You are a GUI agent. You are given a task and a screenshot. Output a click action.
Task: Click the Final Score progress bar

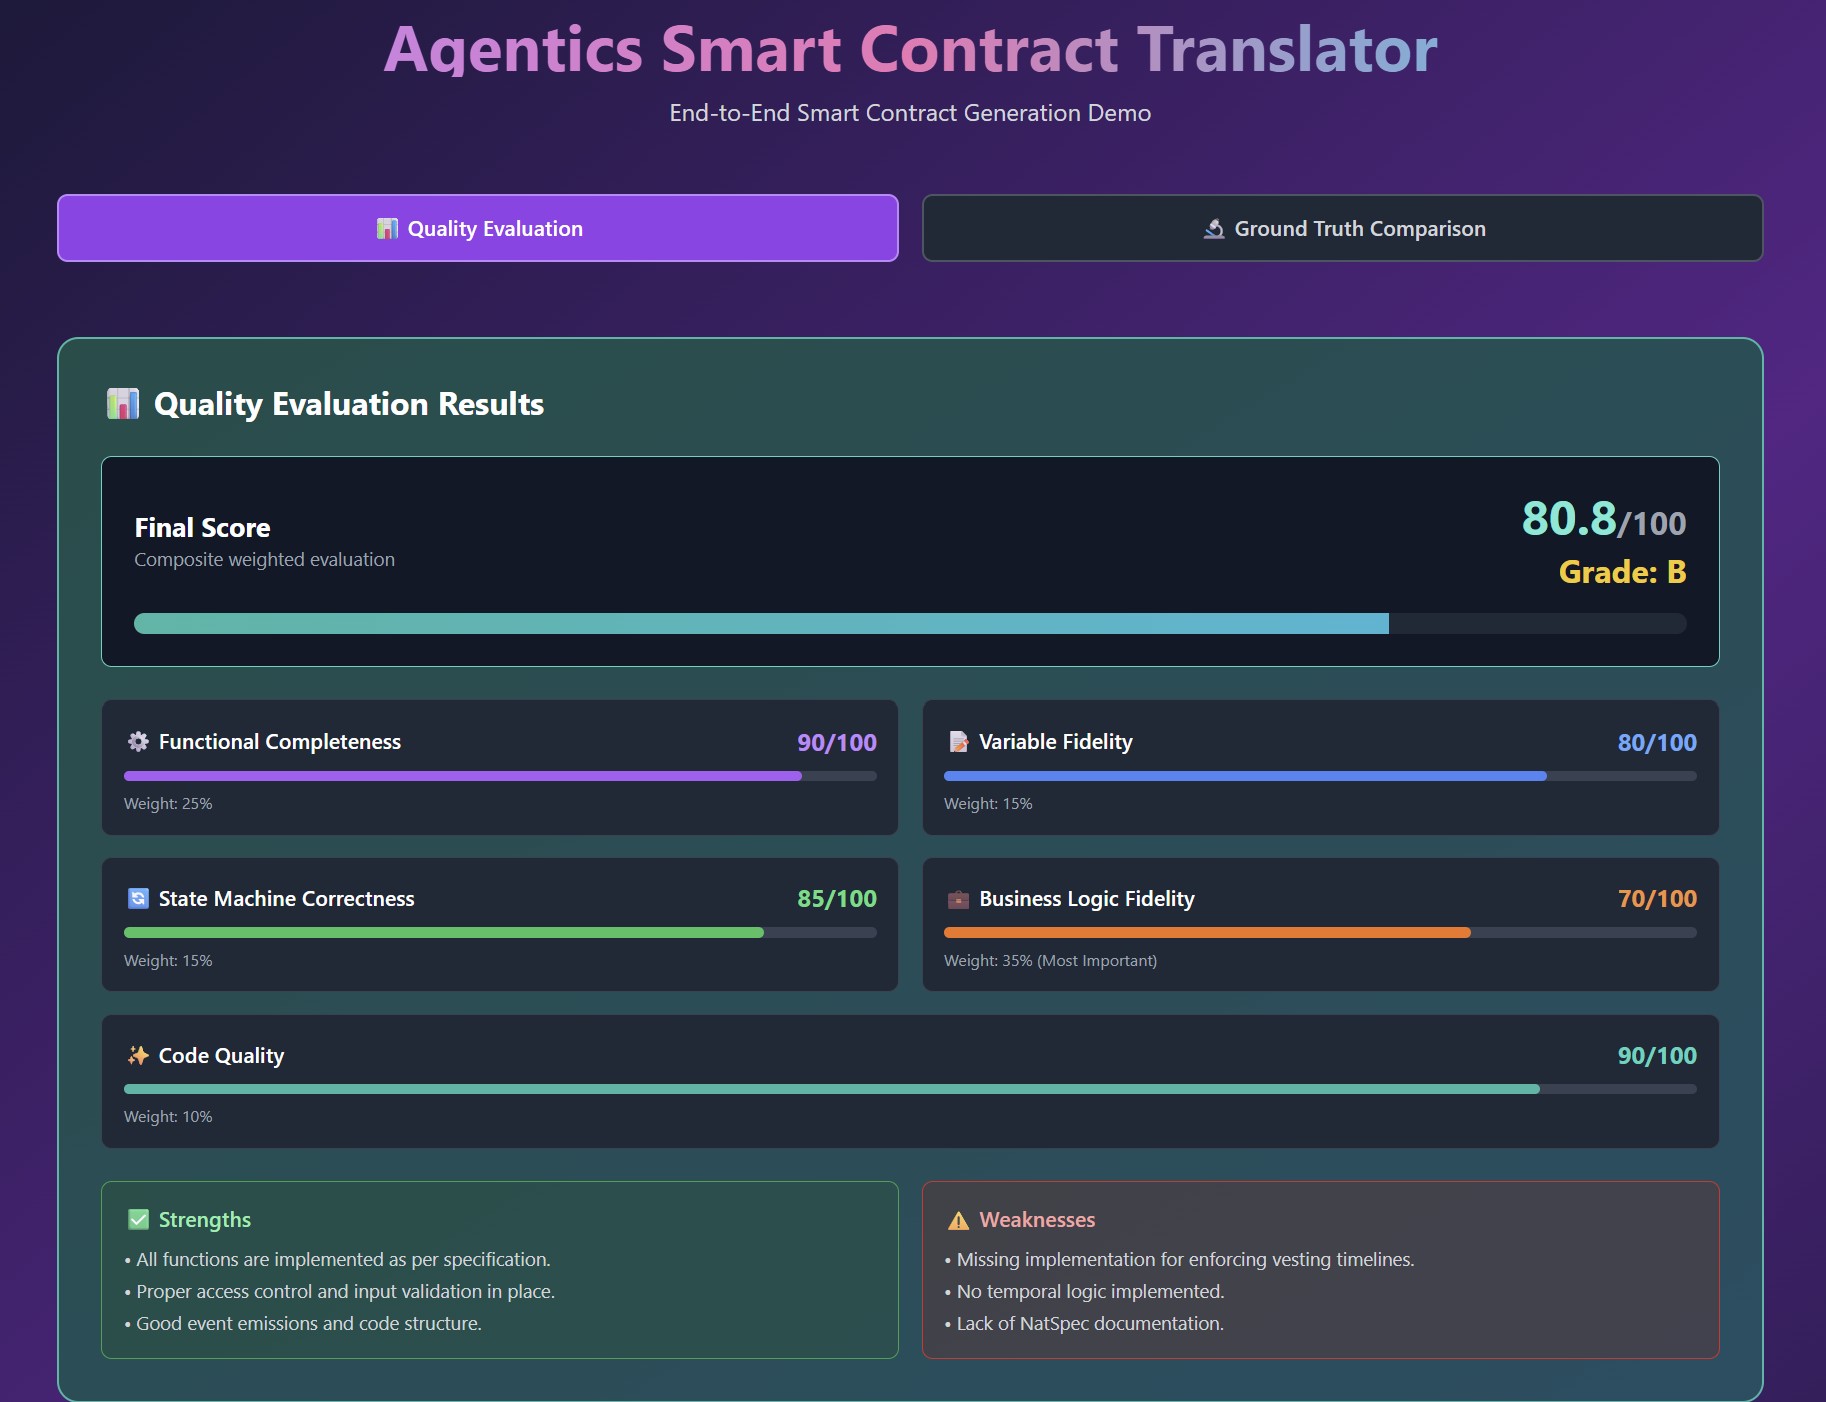click(x=760, y=623)
